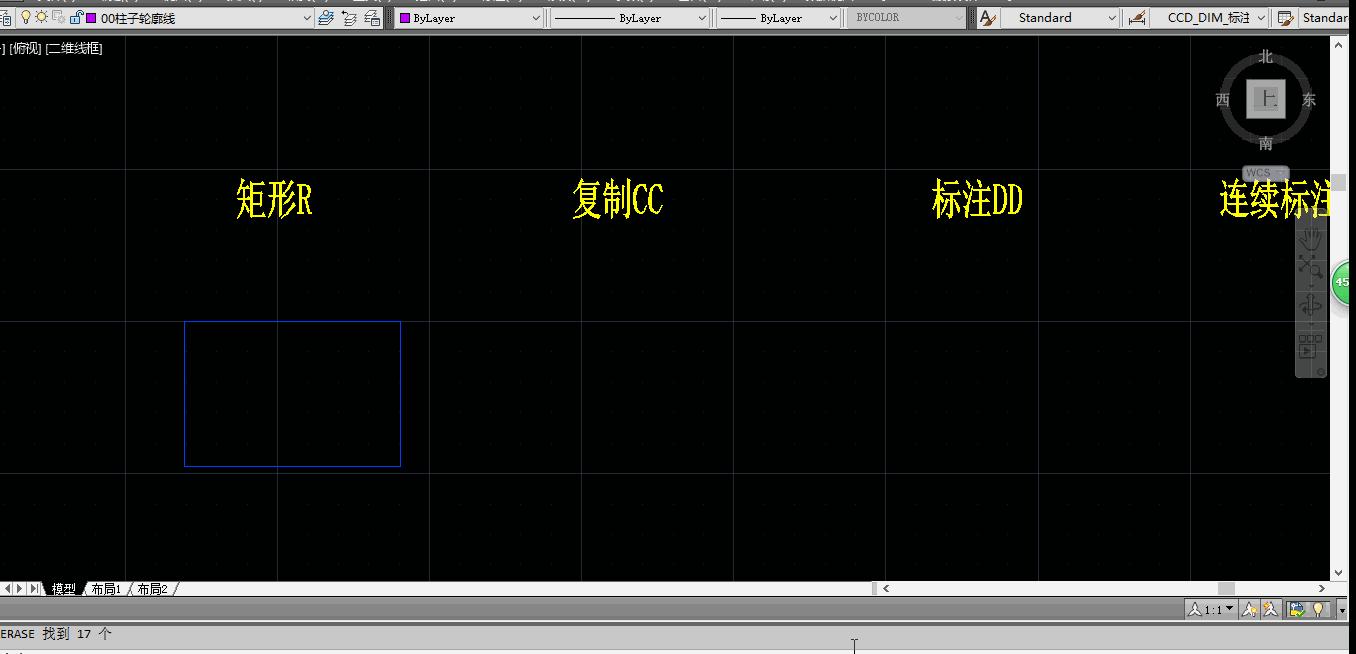1356x654 pixels.
Task: Click 北 on the ViewCube compass
Action: tap(1266, 57)
